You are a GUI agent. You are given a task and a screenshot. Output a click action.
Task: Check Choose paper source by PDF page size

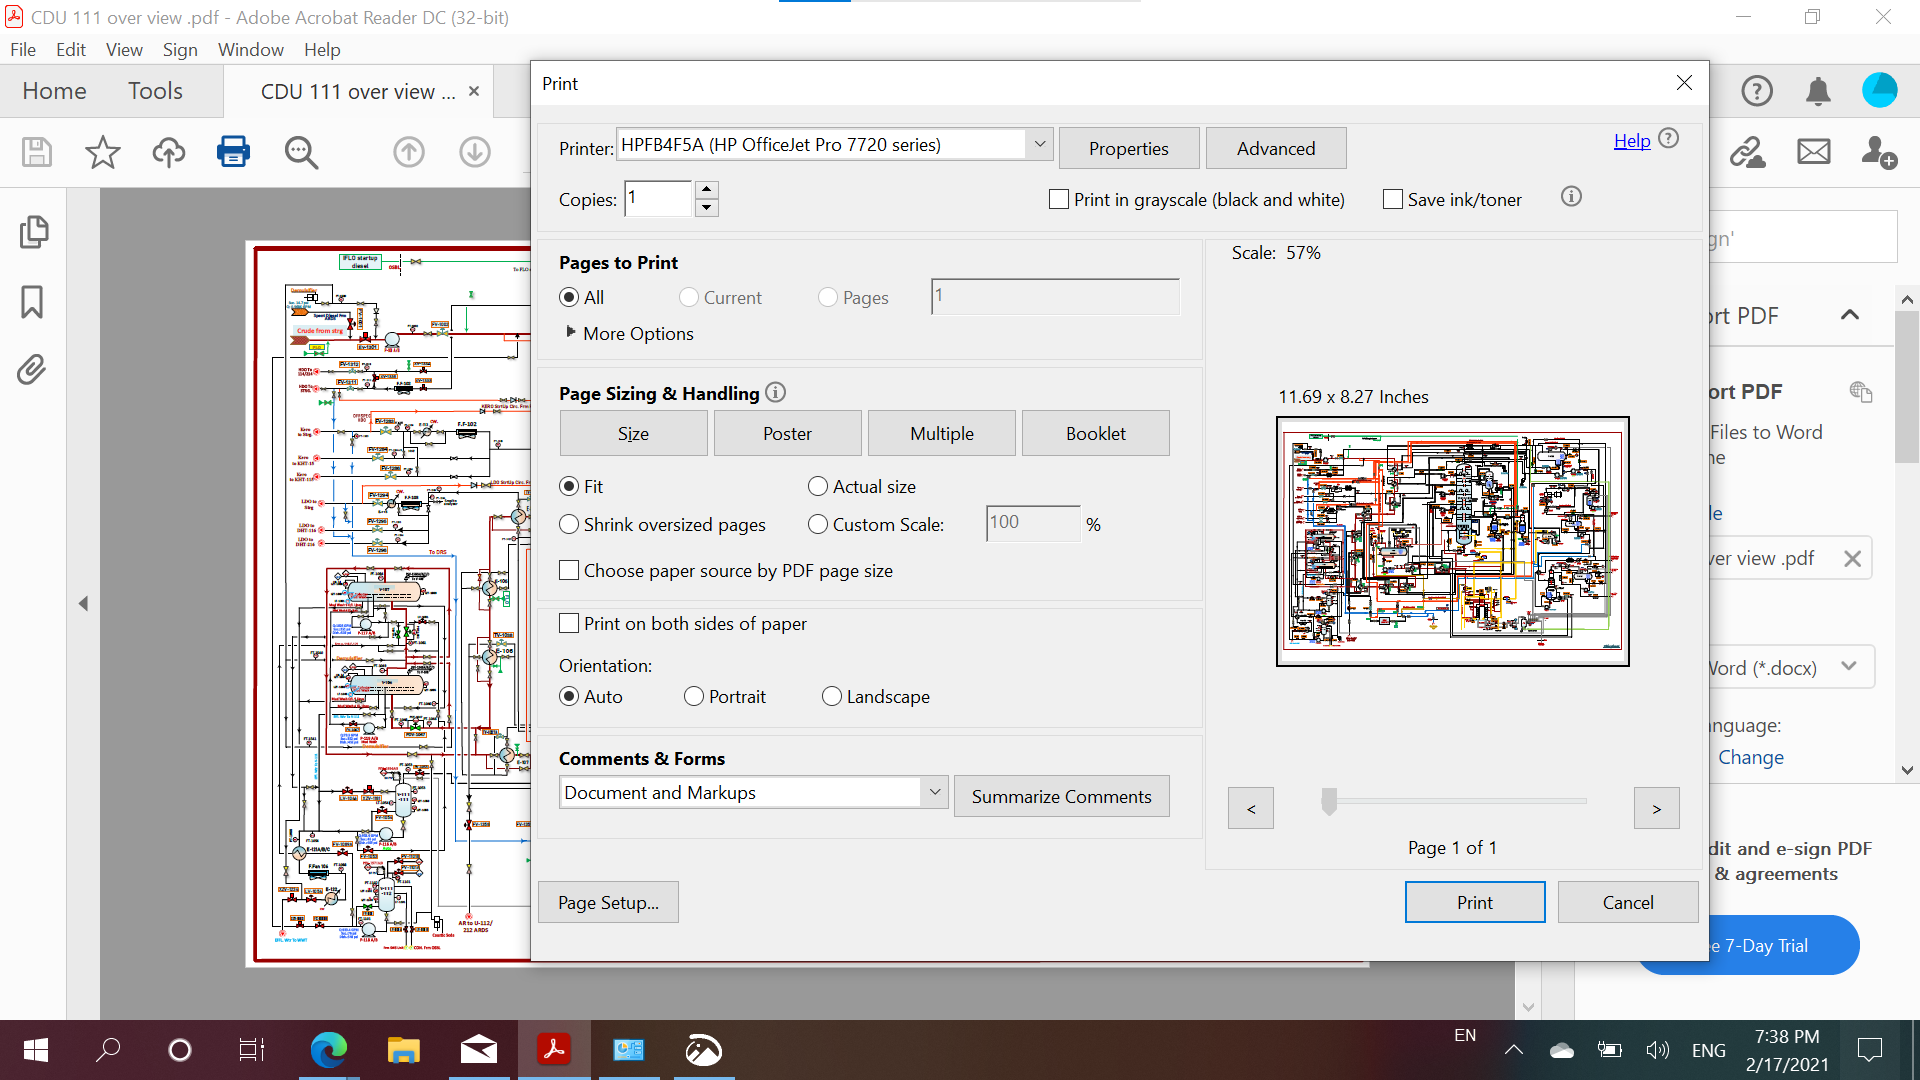569,570
